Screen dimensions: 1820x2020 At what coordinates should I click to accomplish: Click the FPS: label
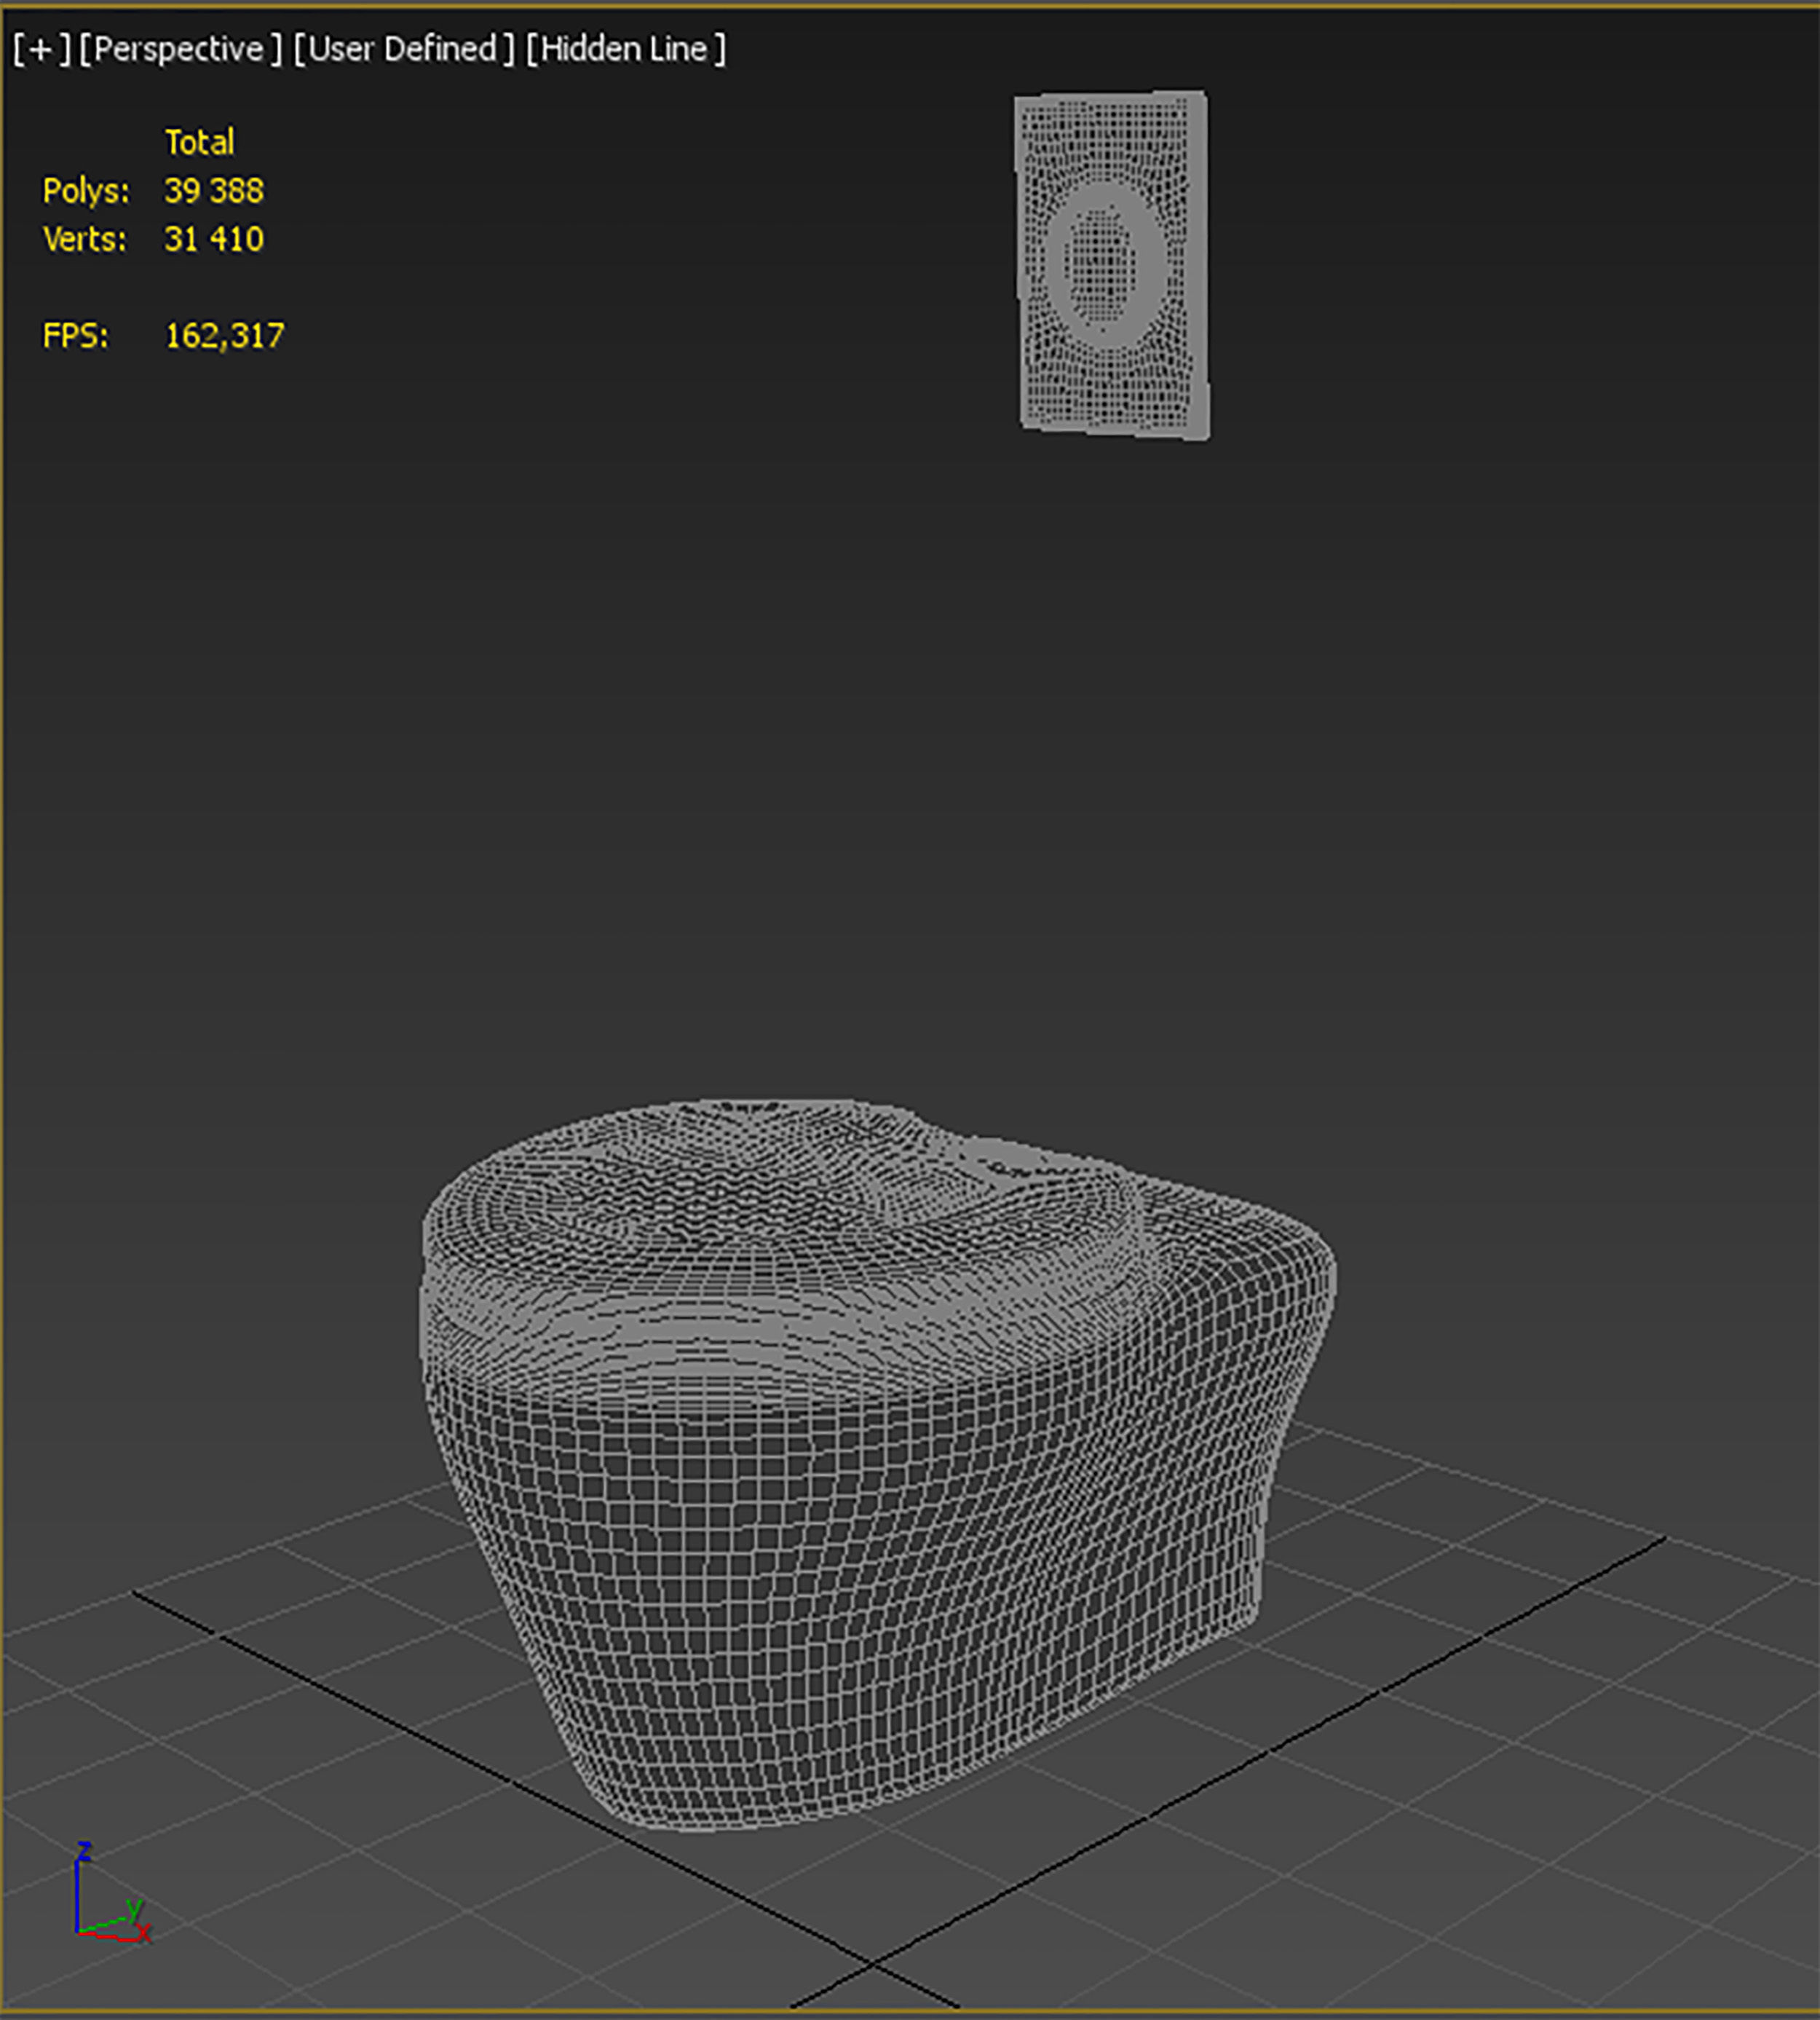click(75, 336)
